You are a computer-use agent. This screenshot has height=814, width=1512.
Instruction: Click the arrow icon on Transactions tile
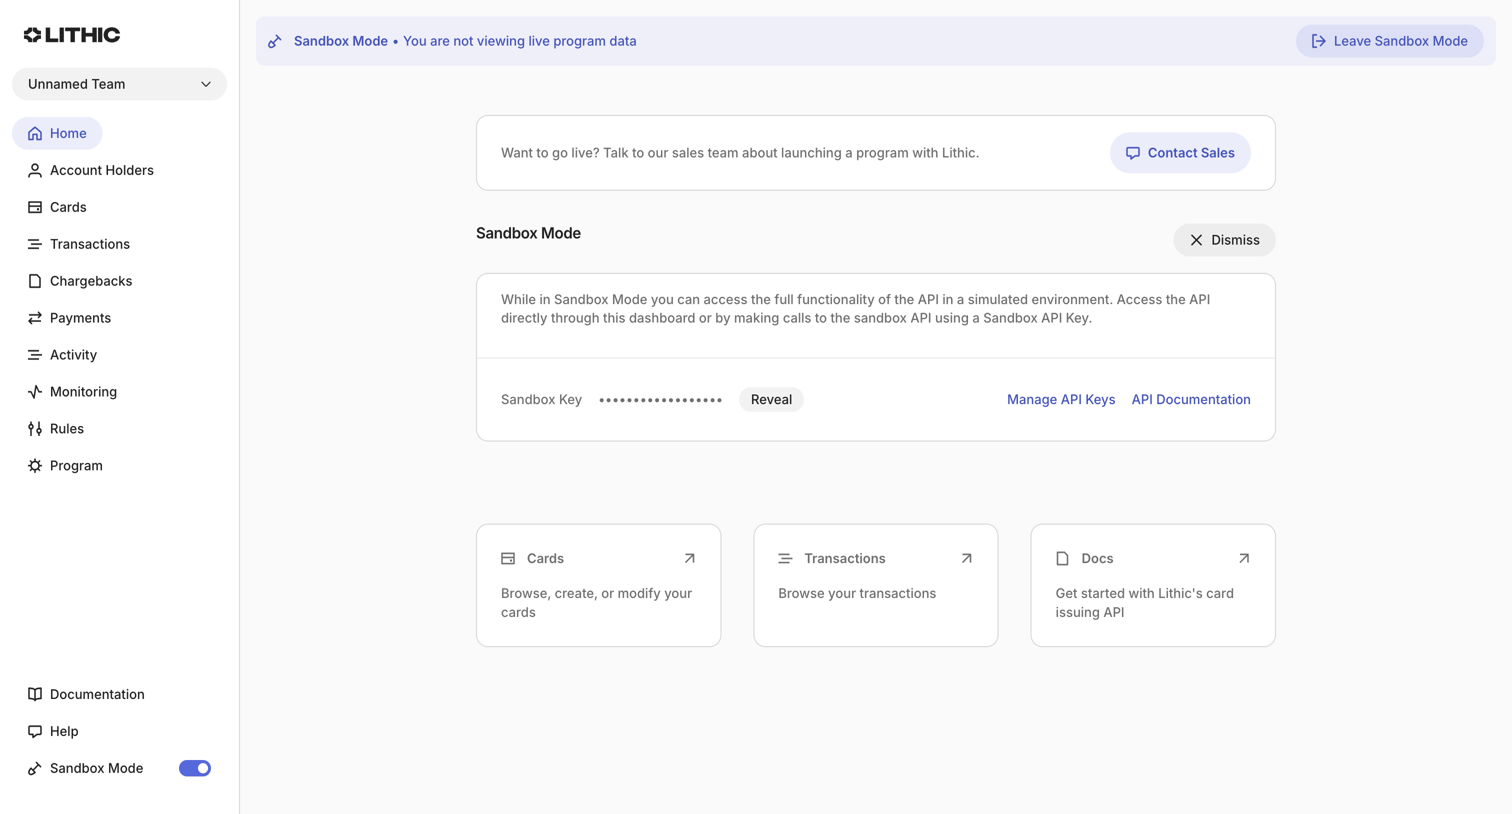click(x=967, y=558)
